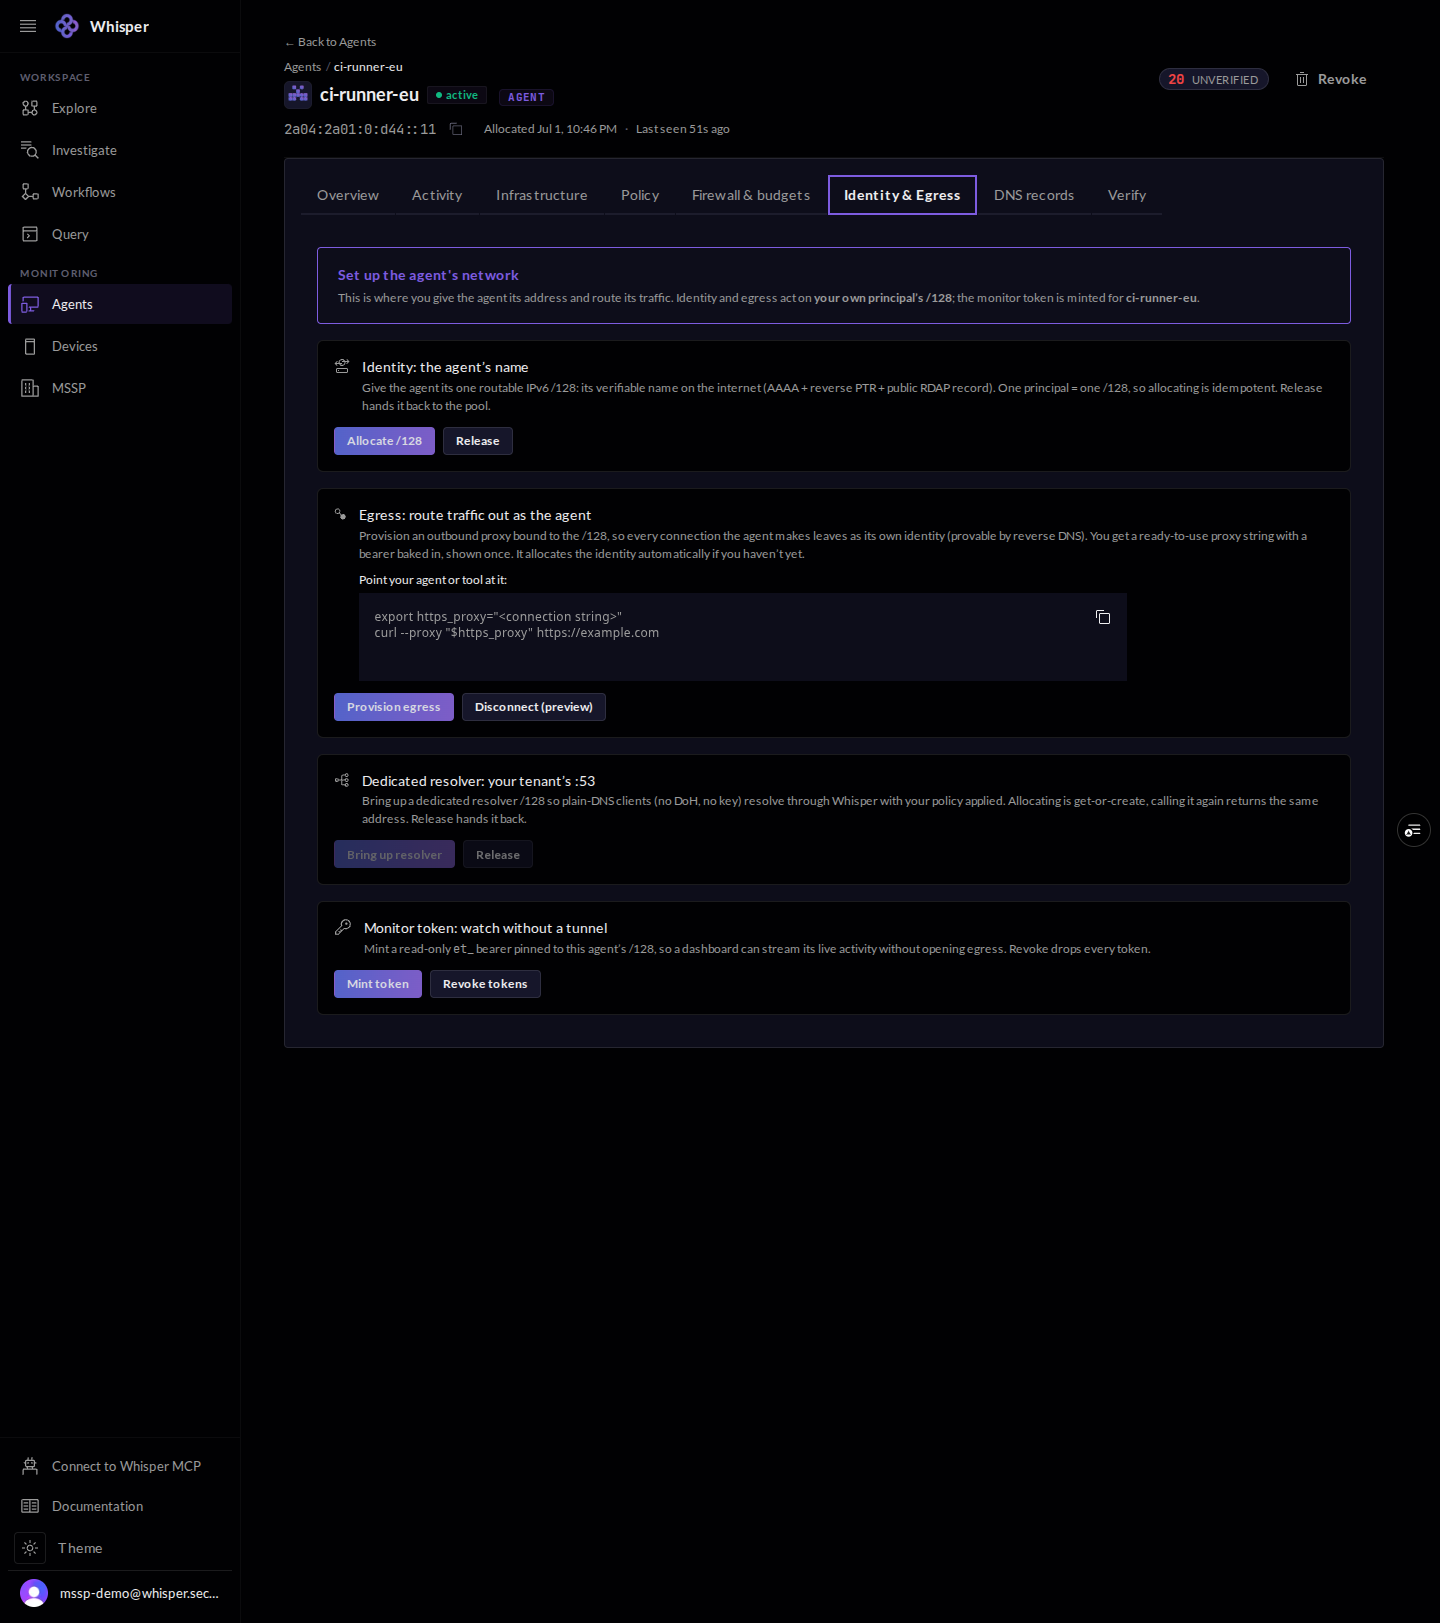
Task: Select Agents in the Monitoring section
Action: point(120,304)
